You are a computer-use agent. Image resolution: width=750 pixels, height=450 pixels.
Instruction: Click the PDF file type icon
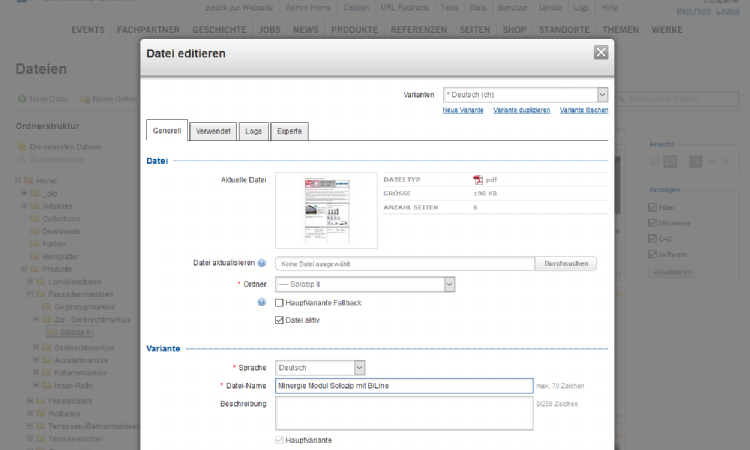[478, 180]
